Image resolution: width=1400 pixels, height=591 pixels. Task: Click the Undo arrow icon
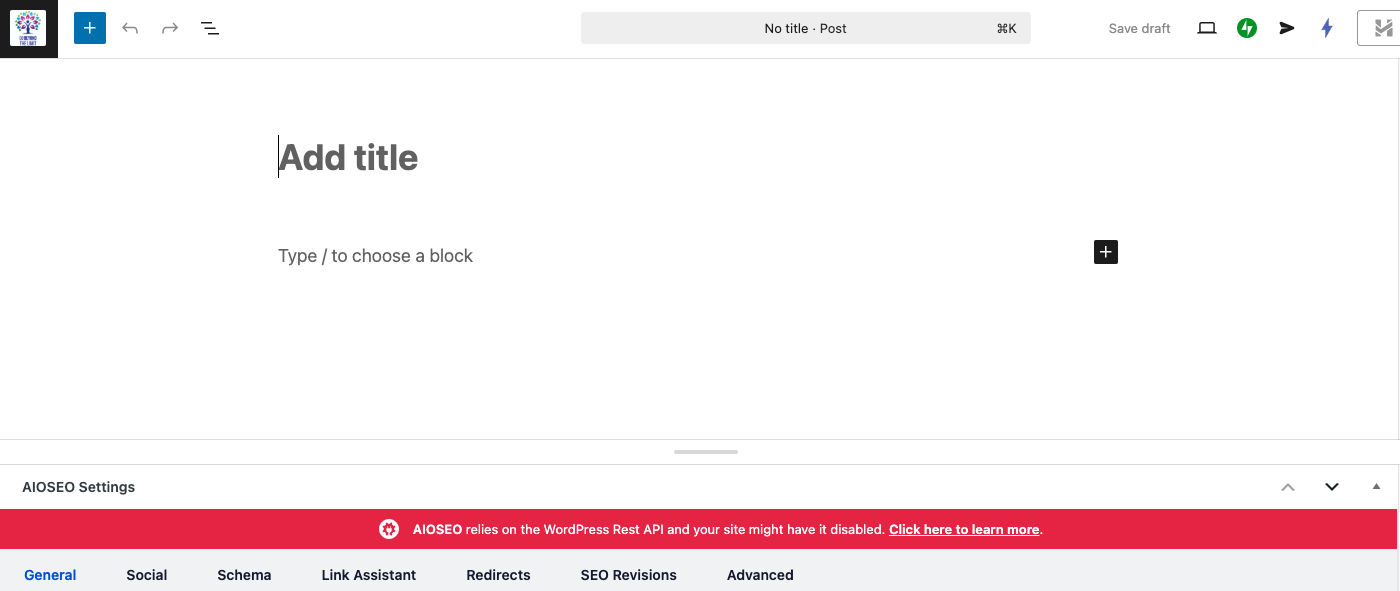(130, 28)
